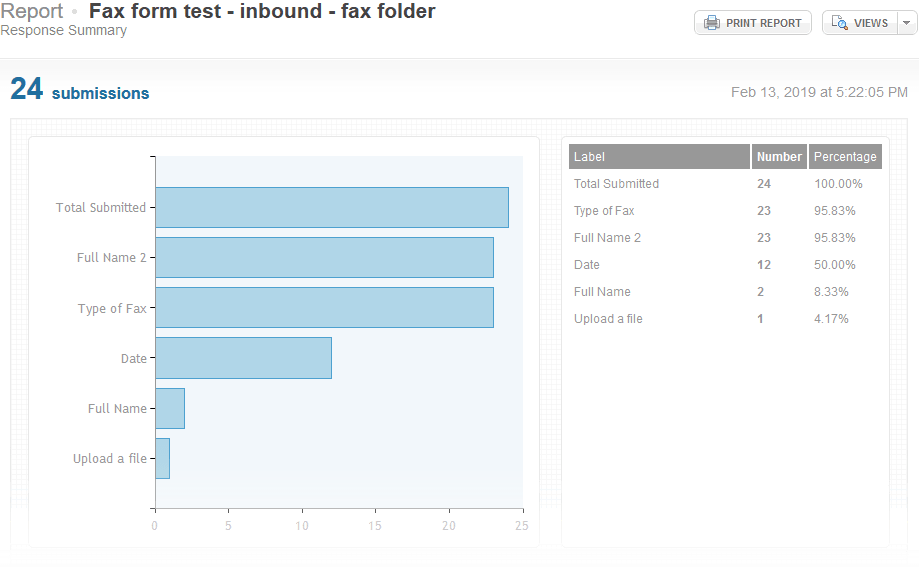Click the Label column header
Viewport: 919px width, 567px height.
pos(659,157)
